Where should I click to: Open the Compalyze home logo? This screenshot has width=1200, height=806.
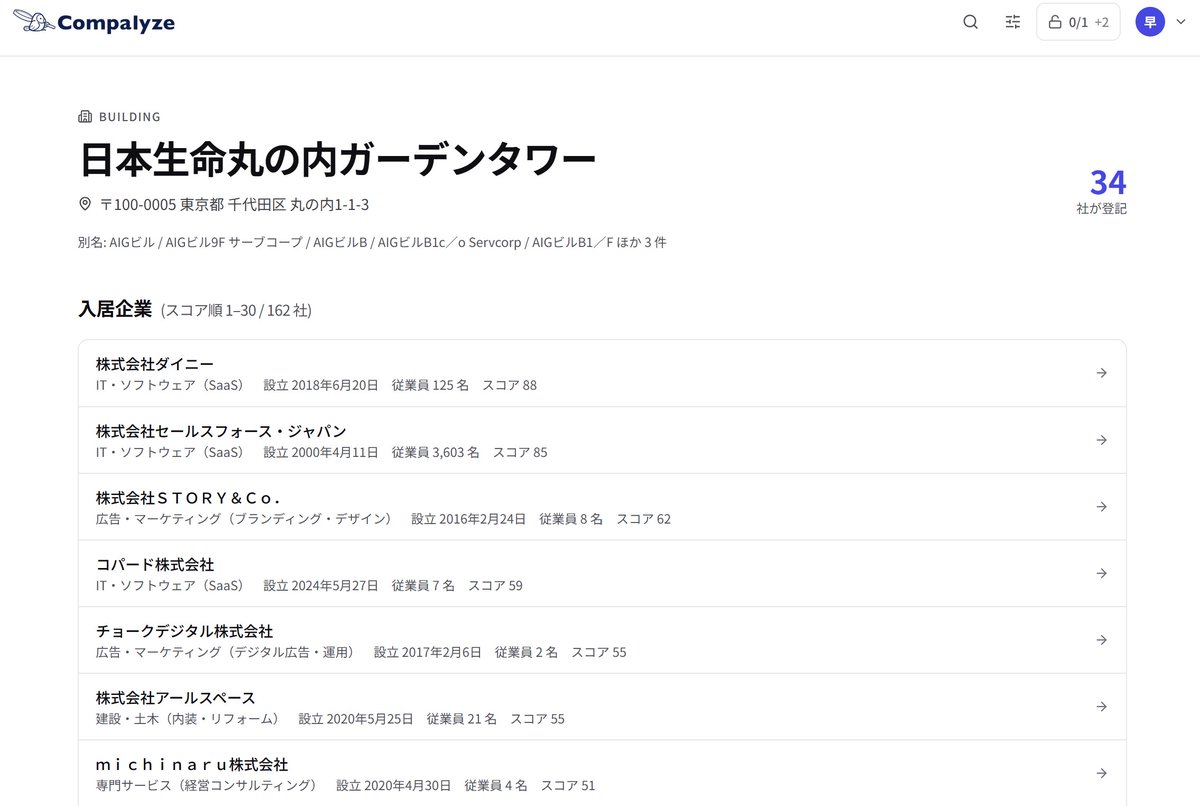94,22
